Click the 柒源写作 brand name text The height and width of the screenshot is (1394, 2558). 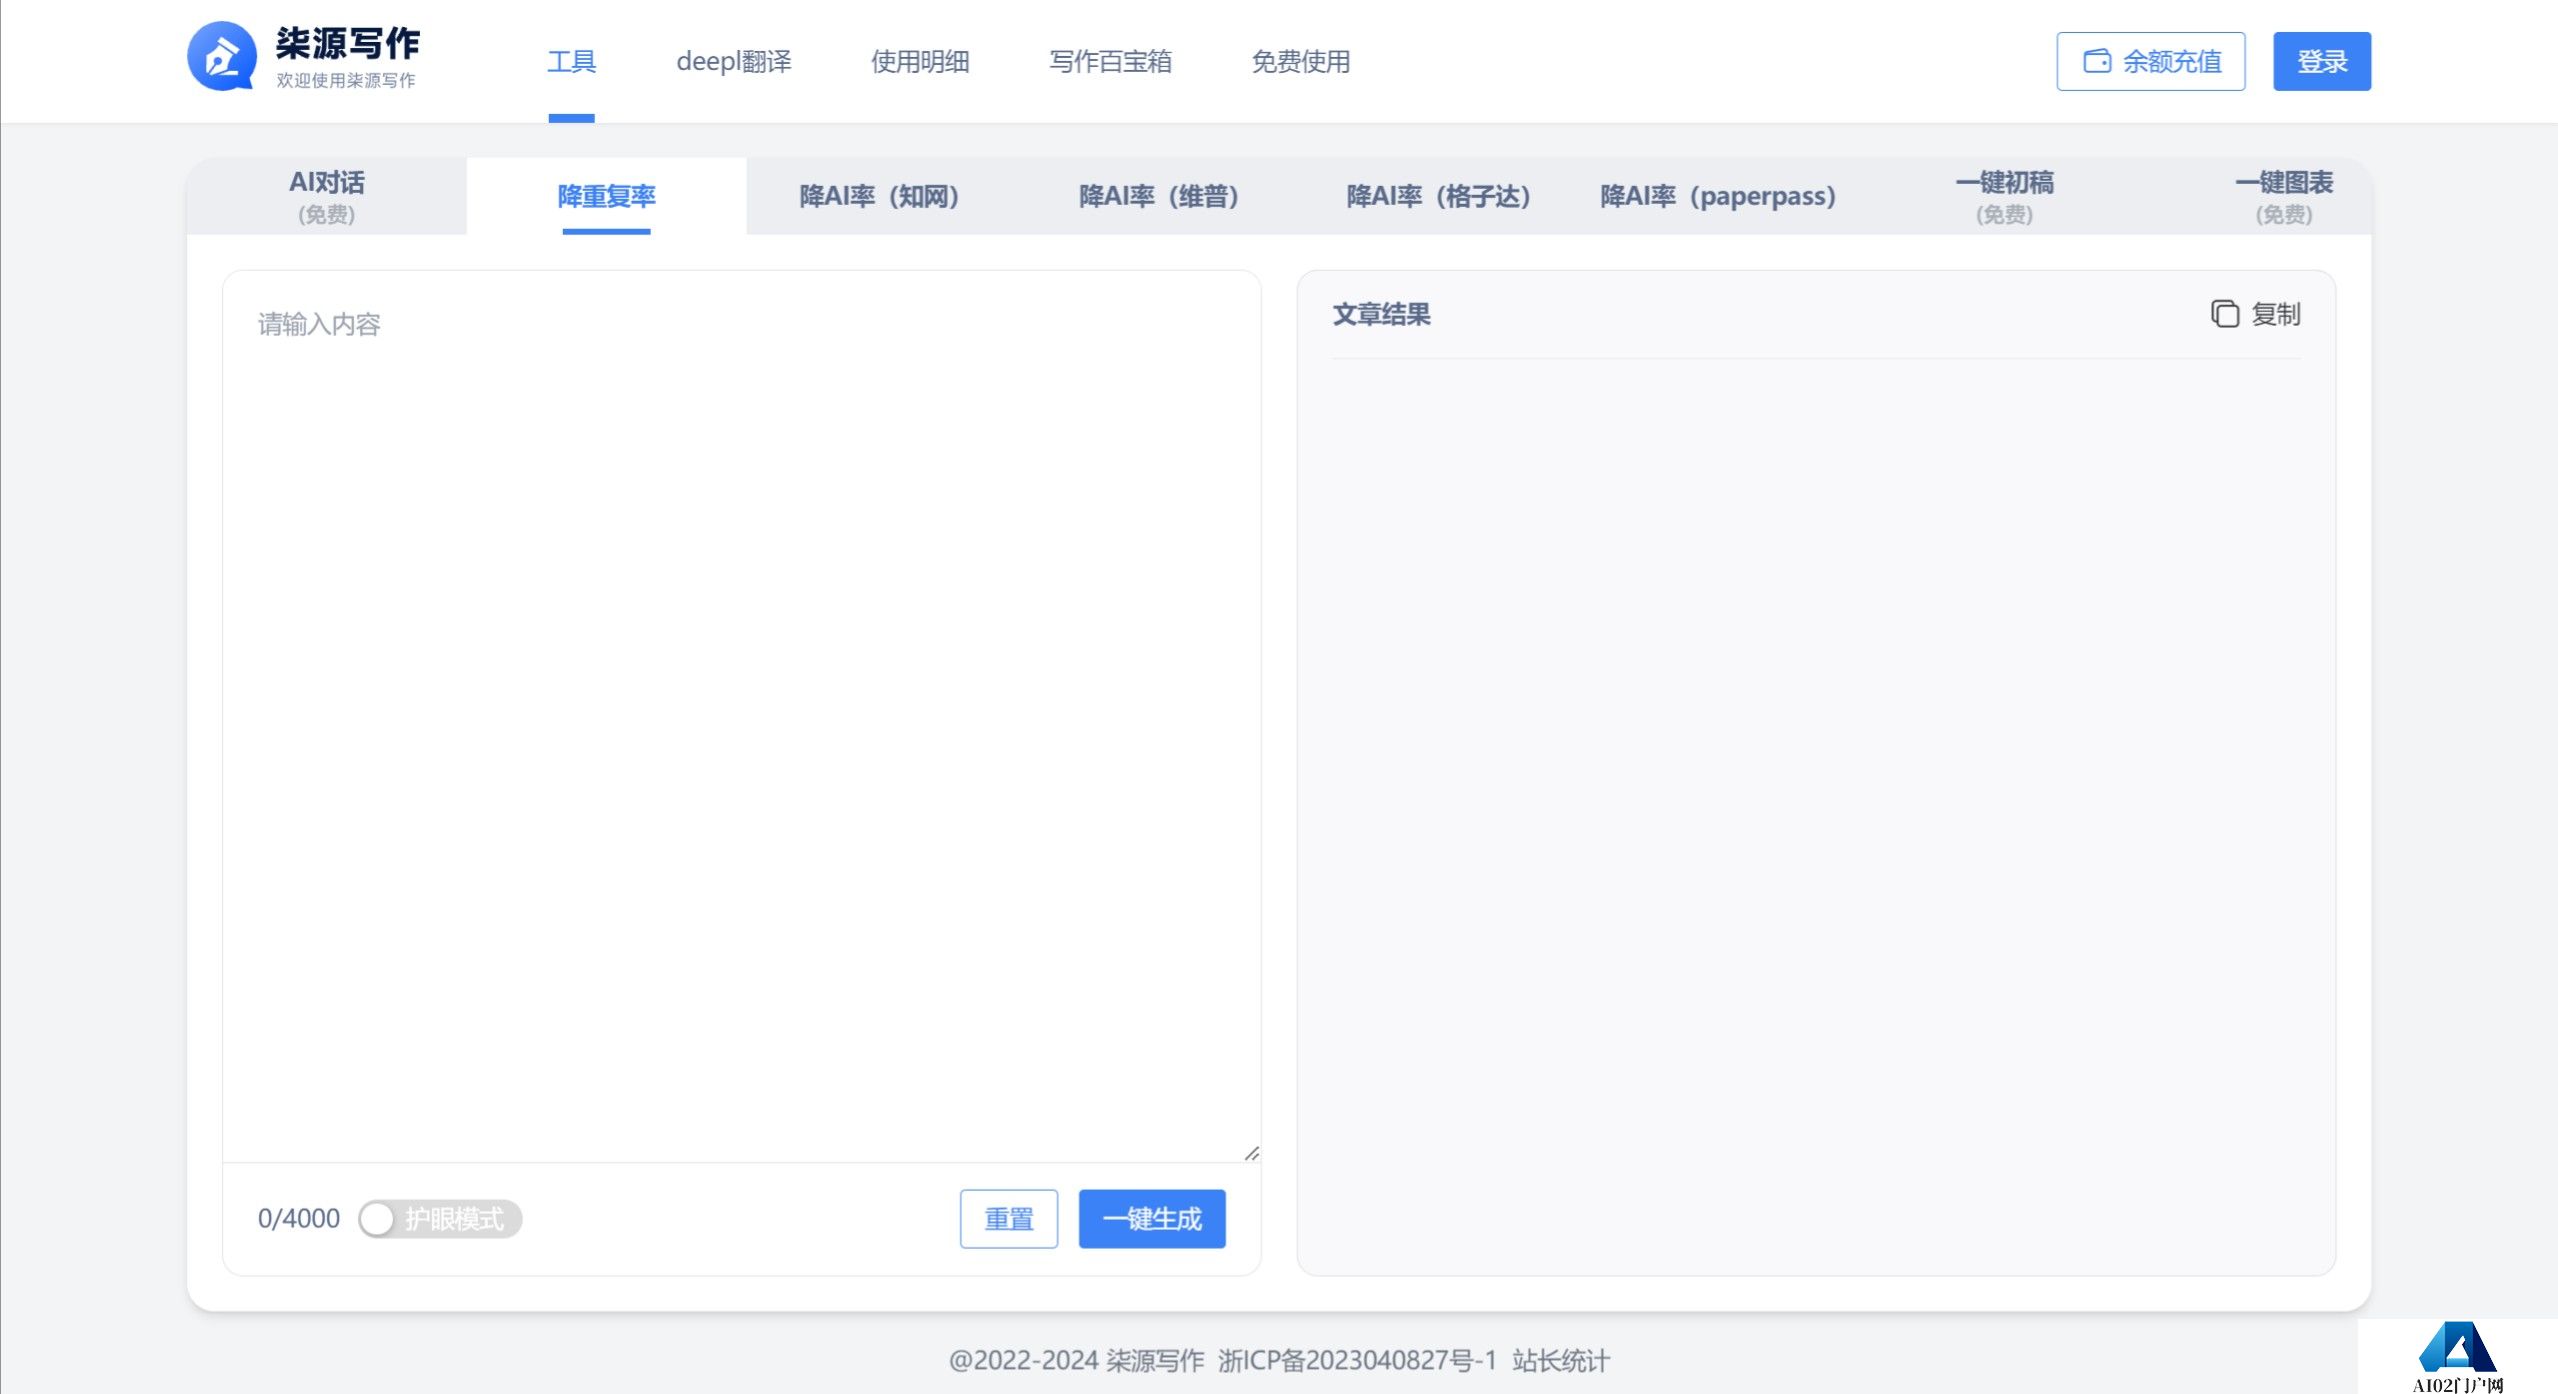[348, 43]
